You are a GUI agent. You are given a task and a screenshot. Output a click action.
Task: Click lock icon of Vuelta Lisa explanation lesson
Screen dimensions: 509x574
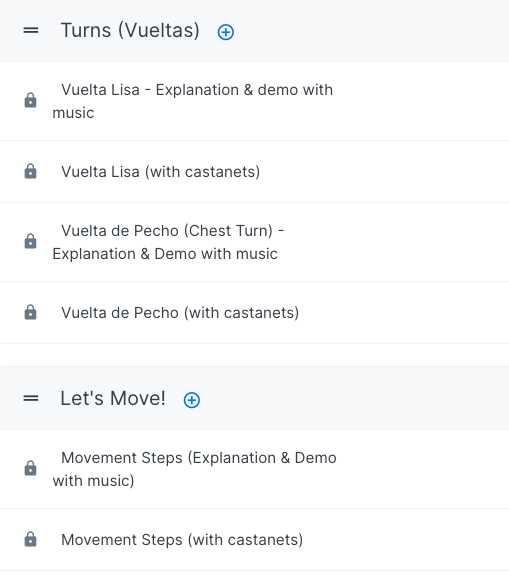click(30, 100)
